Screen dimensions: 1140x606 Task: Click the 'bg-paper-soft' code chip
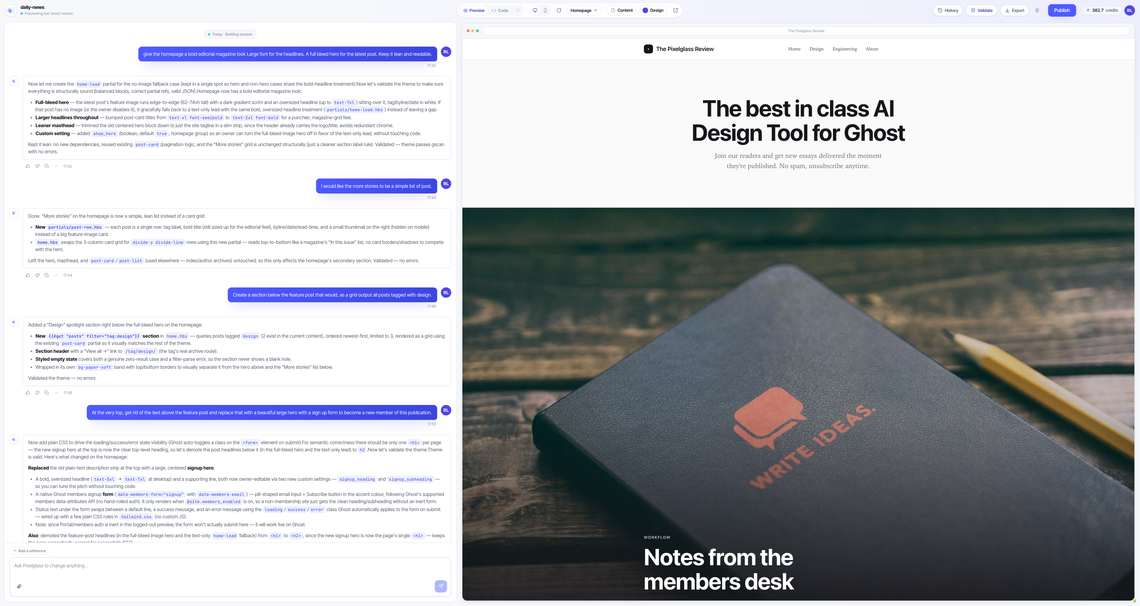coord(95,367)
